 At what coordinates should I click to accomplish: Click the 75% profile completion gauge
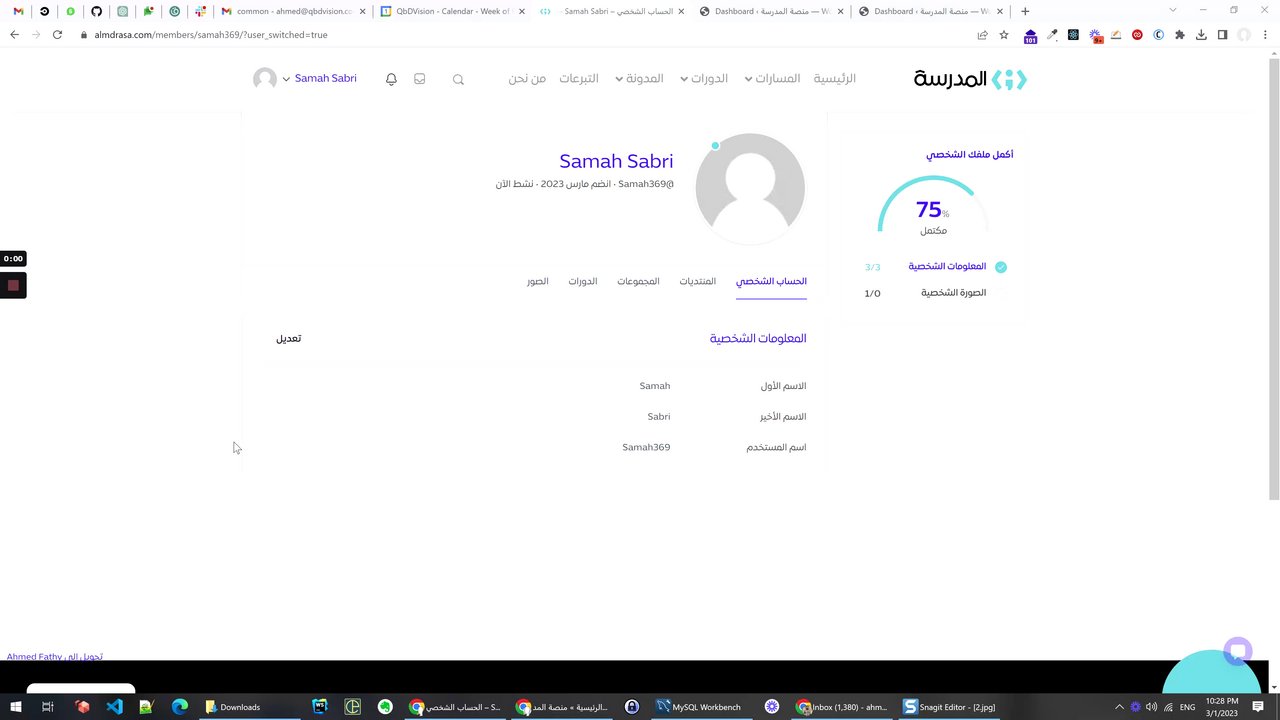tap(932, 206)
